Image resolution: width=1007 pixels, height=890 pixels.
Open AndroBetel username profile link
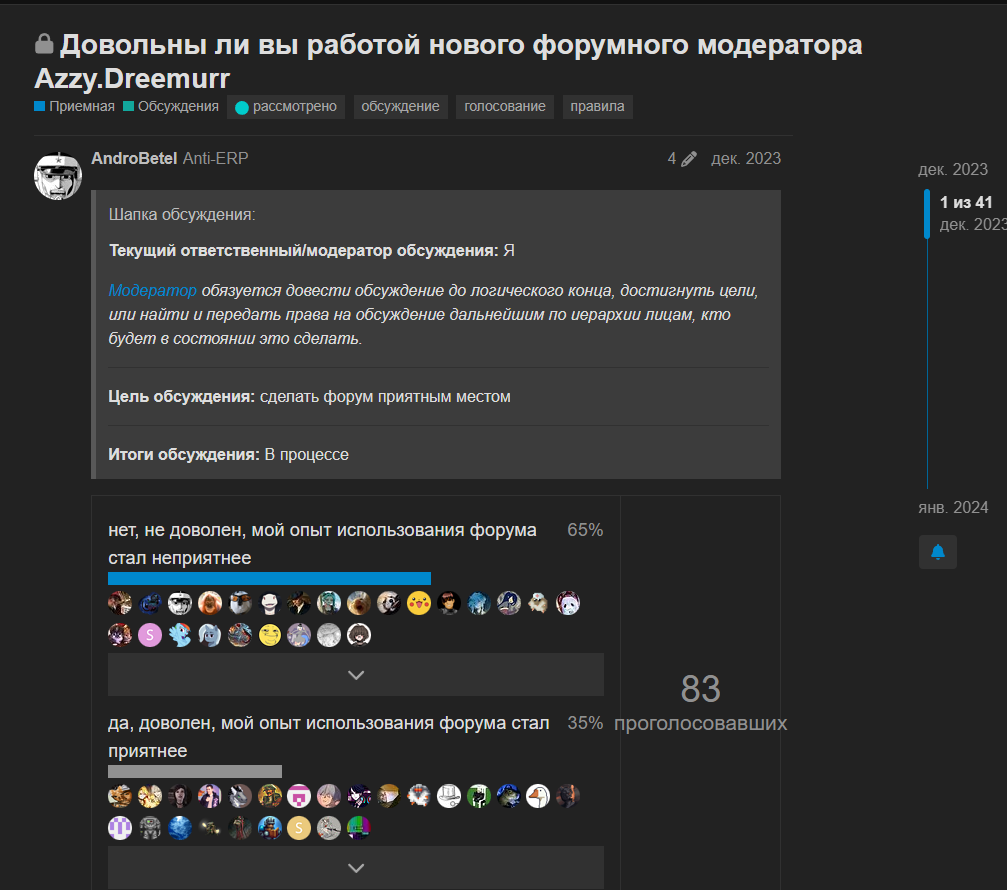(133, 158)
